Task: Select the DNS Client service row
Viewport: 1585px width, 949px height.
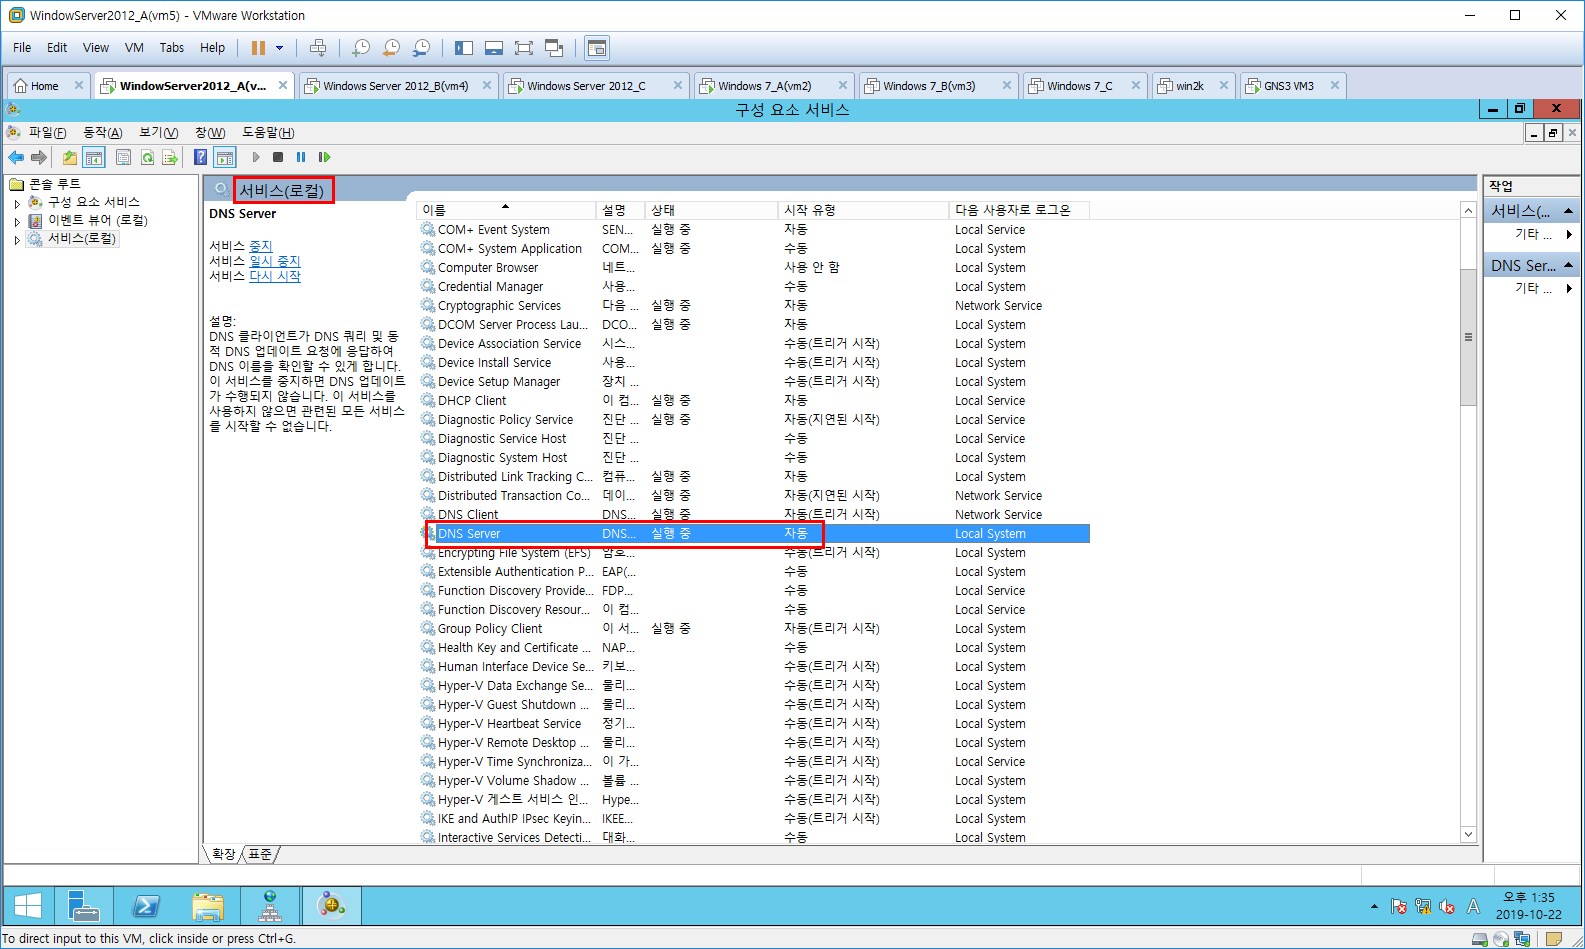Action: [754, 515]
